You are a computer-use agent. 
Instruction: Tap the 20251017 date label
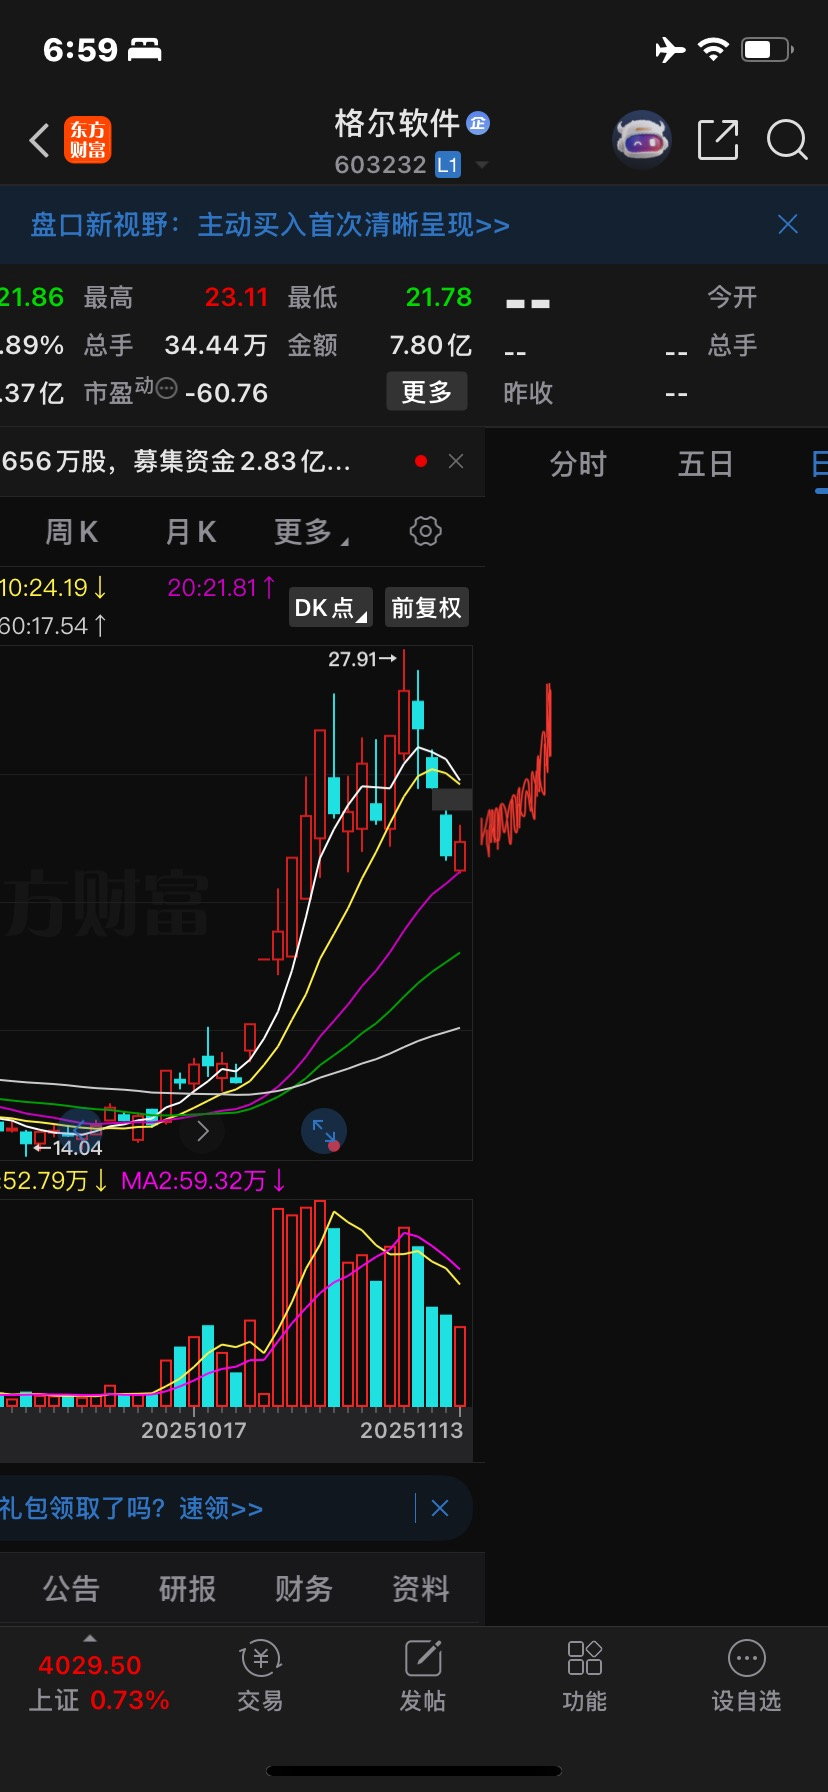pyautogui.click(x=194, y=1430)
